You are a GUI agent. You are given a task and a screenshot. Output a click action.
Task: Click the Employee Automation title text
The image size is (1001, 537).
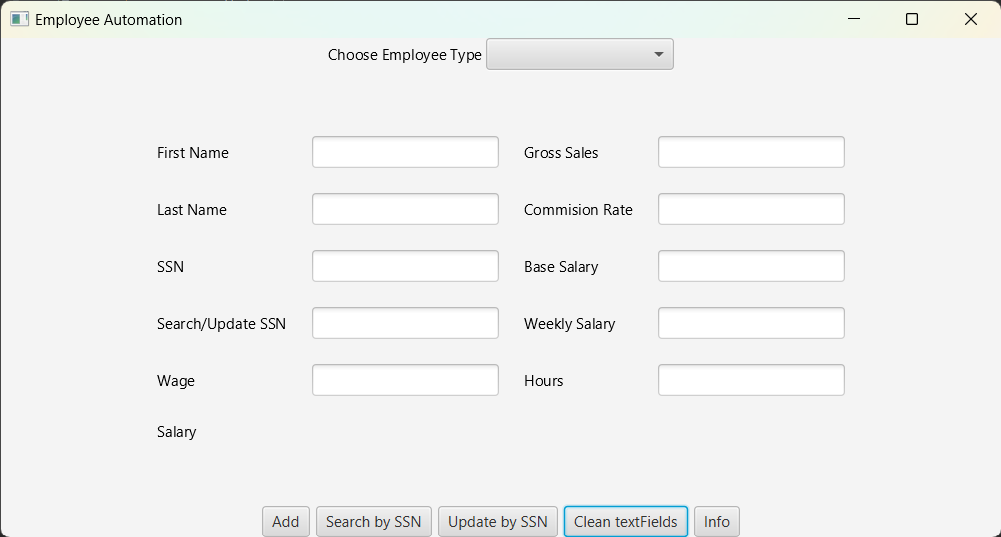[x=109, y=20]
